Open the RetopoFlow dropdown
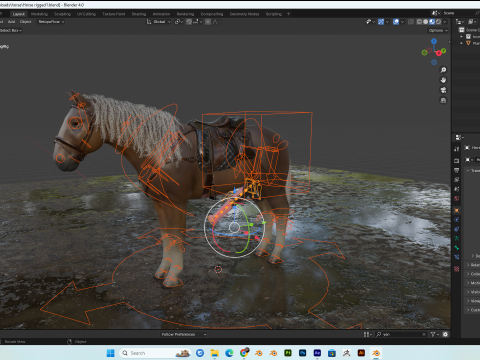The height and width of the screenshot is (360, 480). (51, 22)
